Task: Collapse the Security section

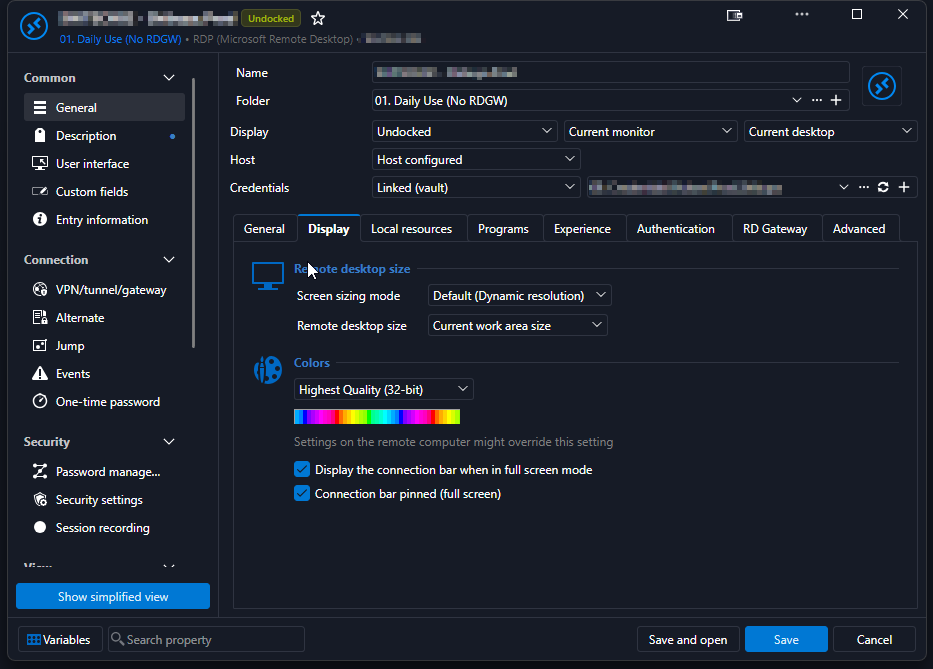Action: (x=169, y=442)
